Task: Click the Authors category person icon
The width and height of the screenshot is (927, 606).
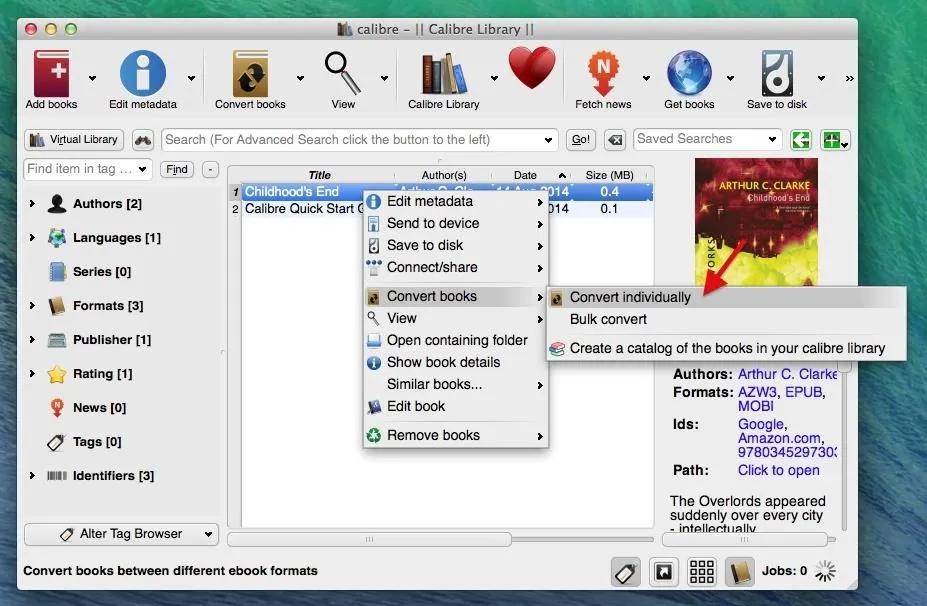Action: point(57,203)
